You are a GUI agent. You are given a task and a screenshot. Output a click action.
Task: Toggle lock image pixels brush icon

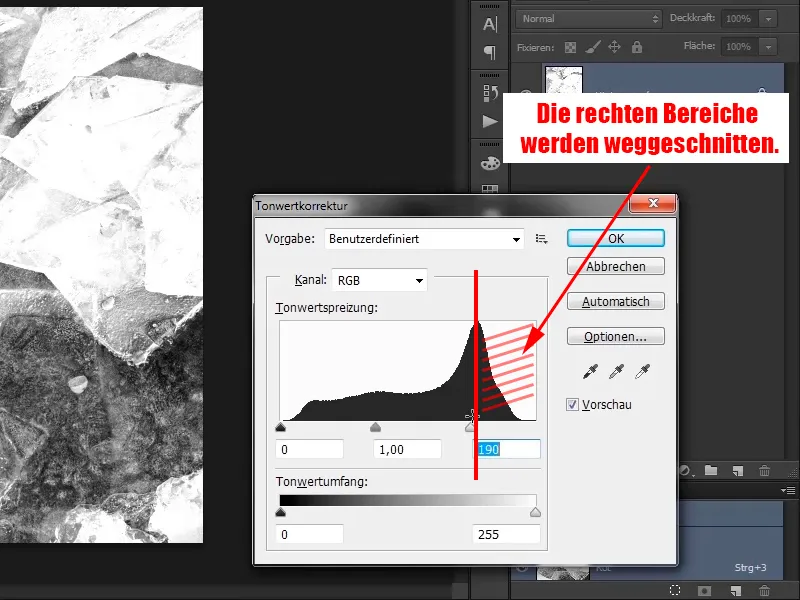click(x=592, y=47)
